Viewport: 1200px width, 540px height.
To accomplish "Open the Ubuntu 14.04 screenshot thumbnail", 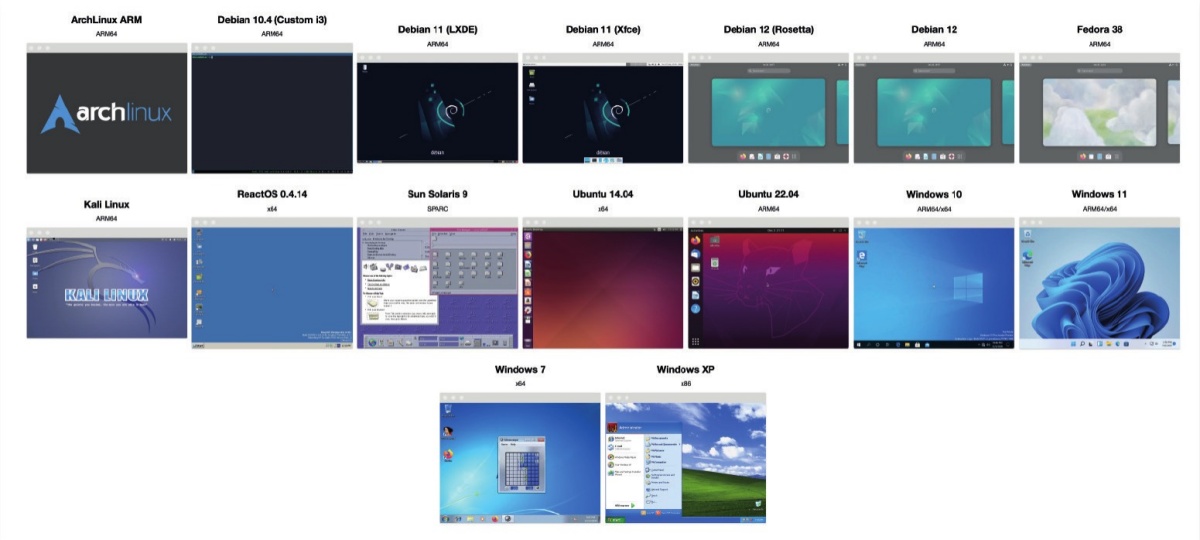I will point(603,283).
